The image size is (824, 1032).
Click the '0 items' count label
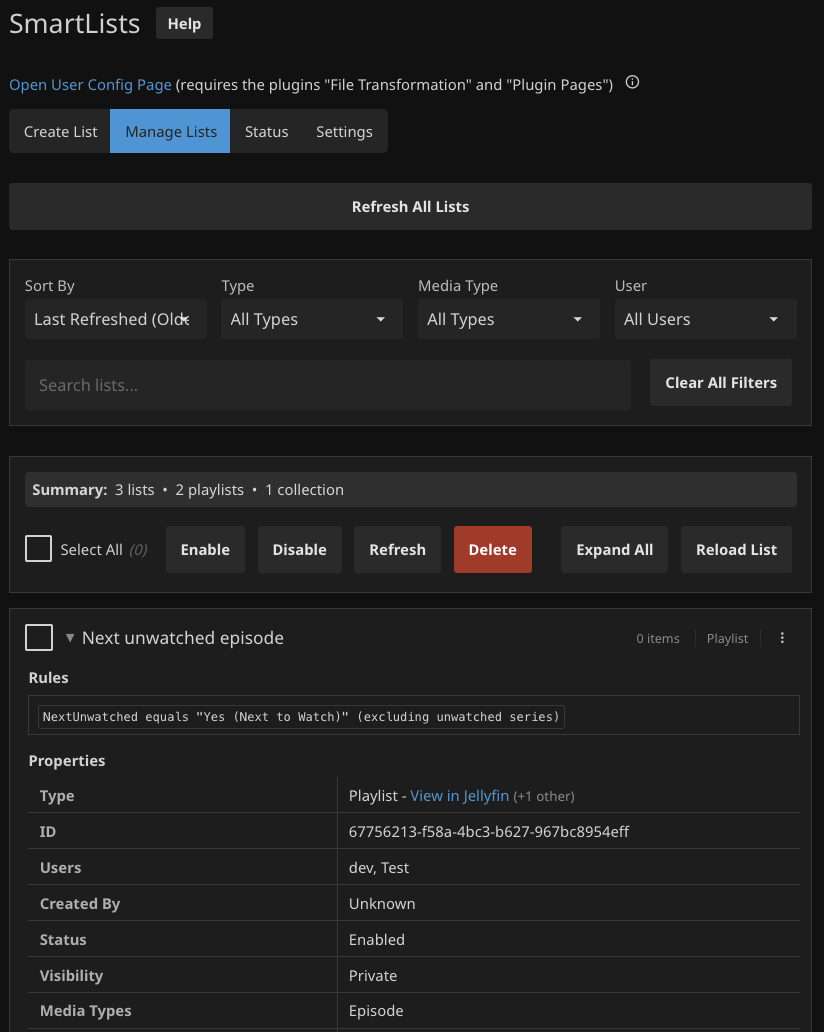click(657, 638)
